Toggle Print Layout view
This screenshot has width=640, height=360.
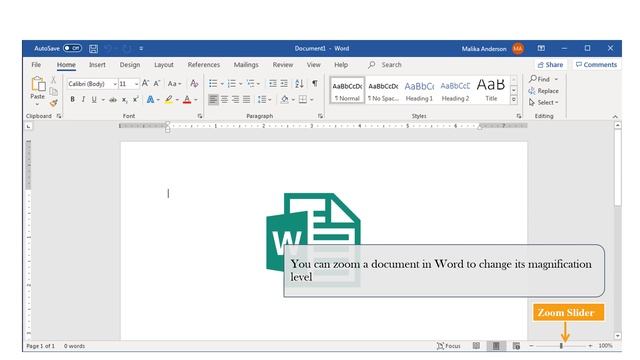coord(496,346)
